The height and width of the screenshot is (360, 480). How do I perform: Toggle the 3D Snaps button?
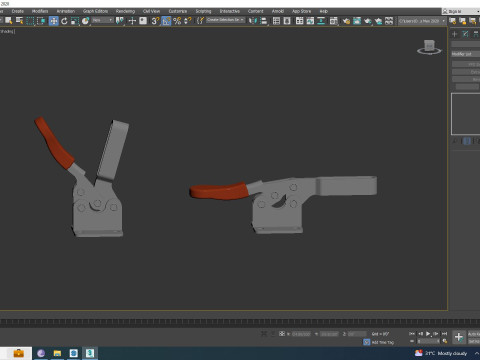pos(155,21)
